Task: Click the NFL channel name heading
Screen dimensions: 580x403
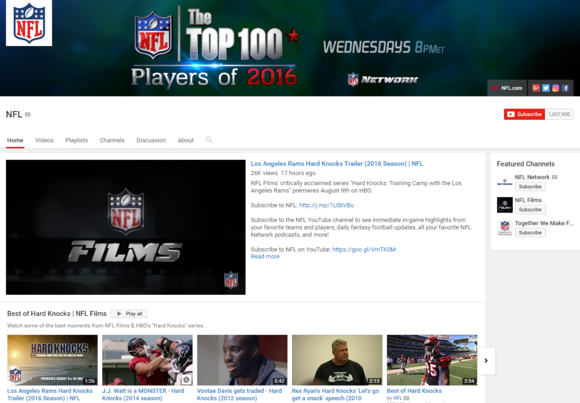Action: coord(14,114)
